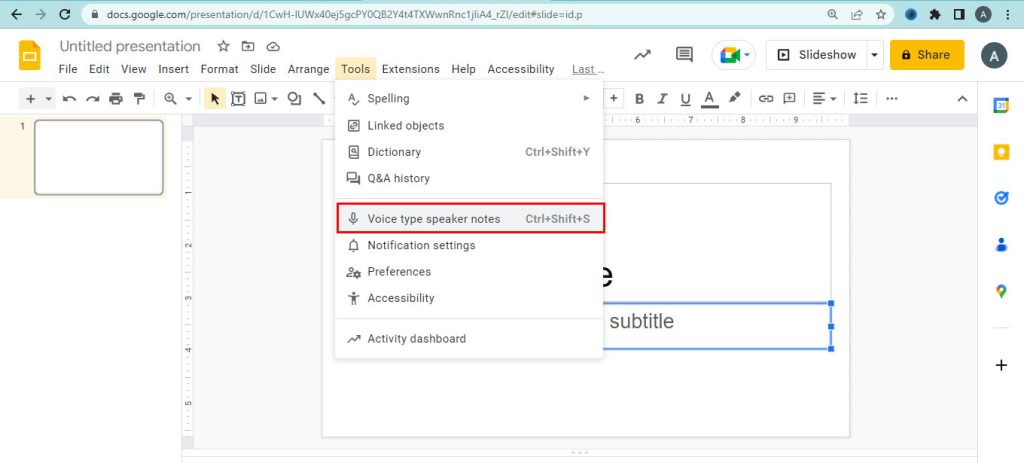The image size is (1024, 463).
Task: Click the Insert link icon
Action: [x=766, y=98]
